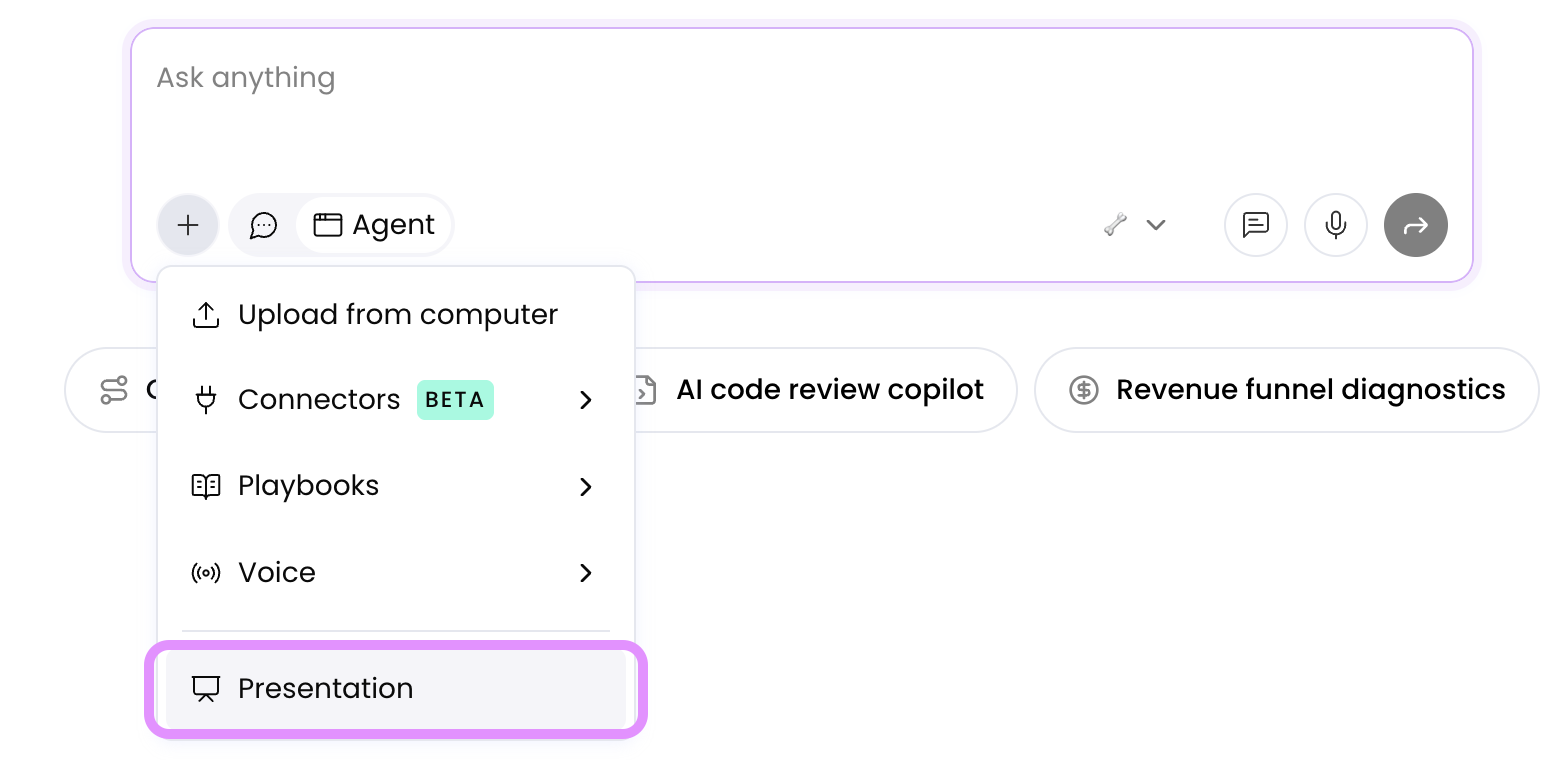
Task: Open the tools dropdown chevron
Action: point(1156,225)
